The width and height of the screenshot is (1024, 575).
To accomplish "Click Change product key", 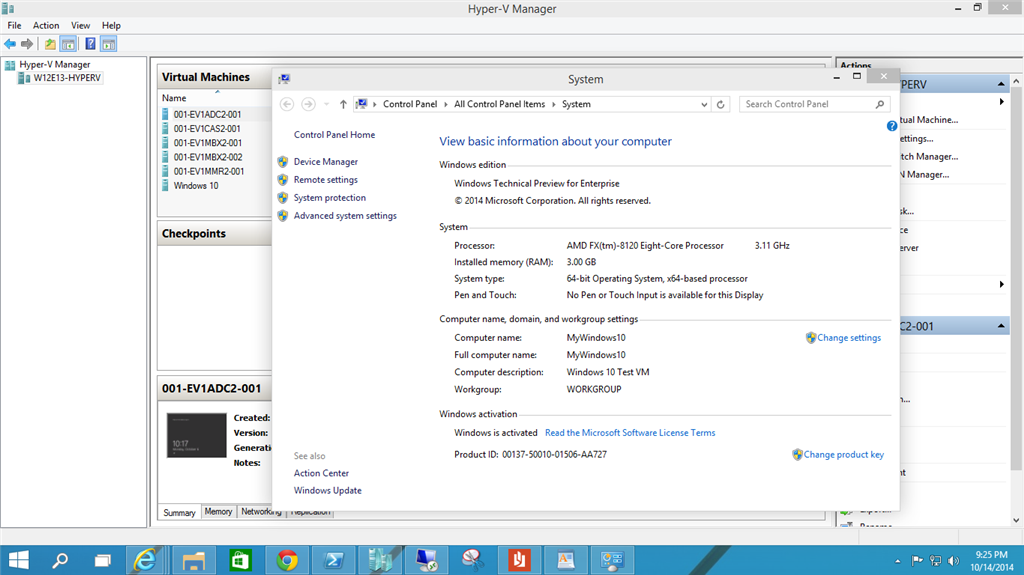I will (843, 455).
